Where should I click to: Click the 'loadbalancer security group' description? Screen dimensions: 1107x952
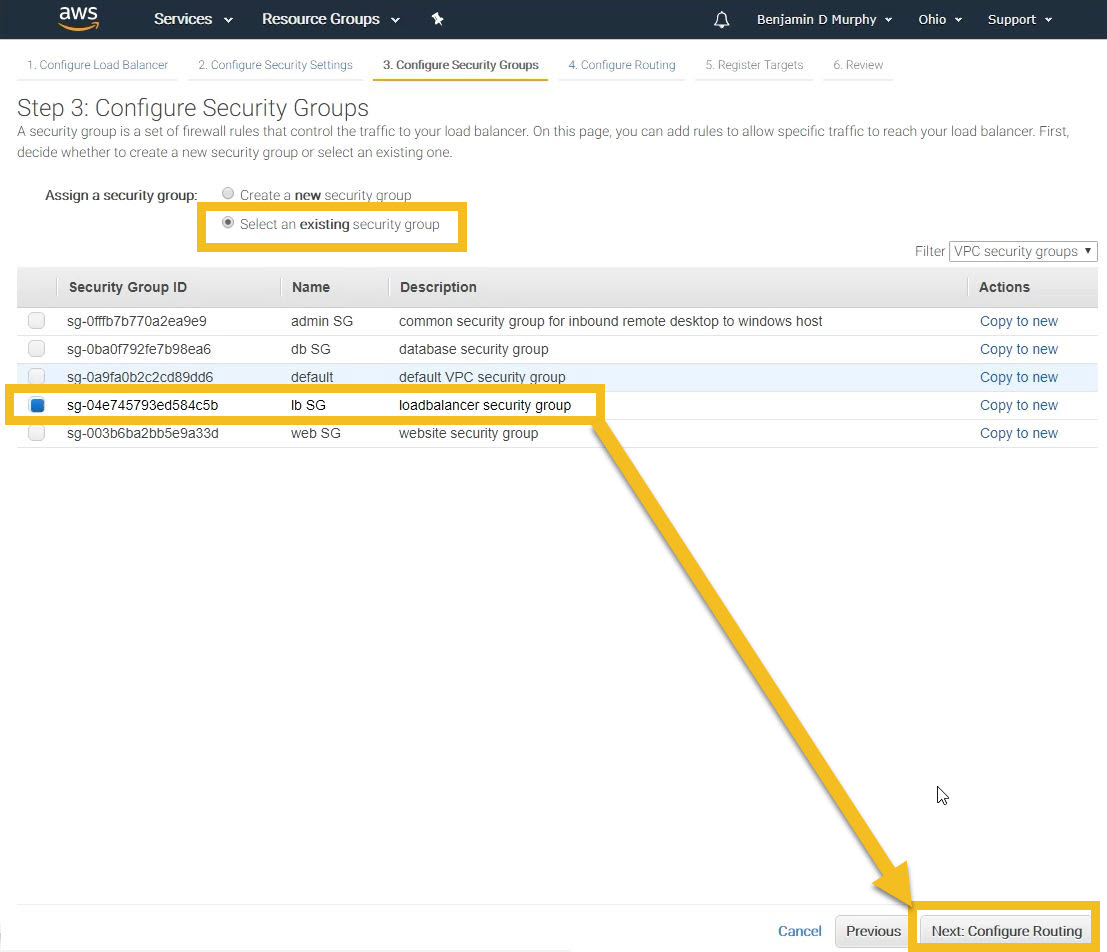coord(485,405)
